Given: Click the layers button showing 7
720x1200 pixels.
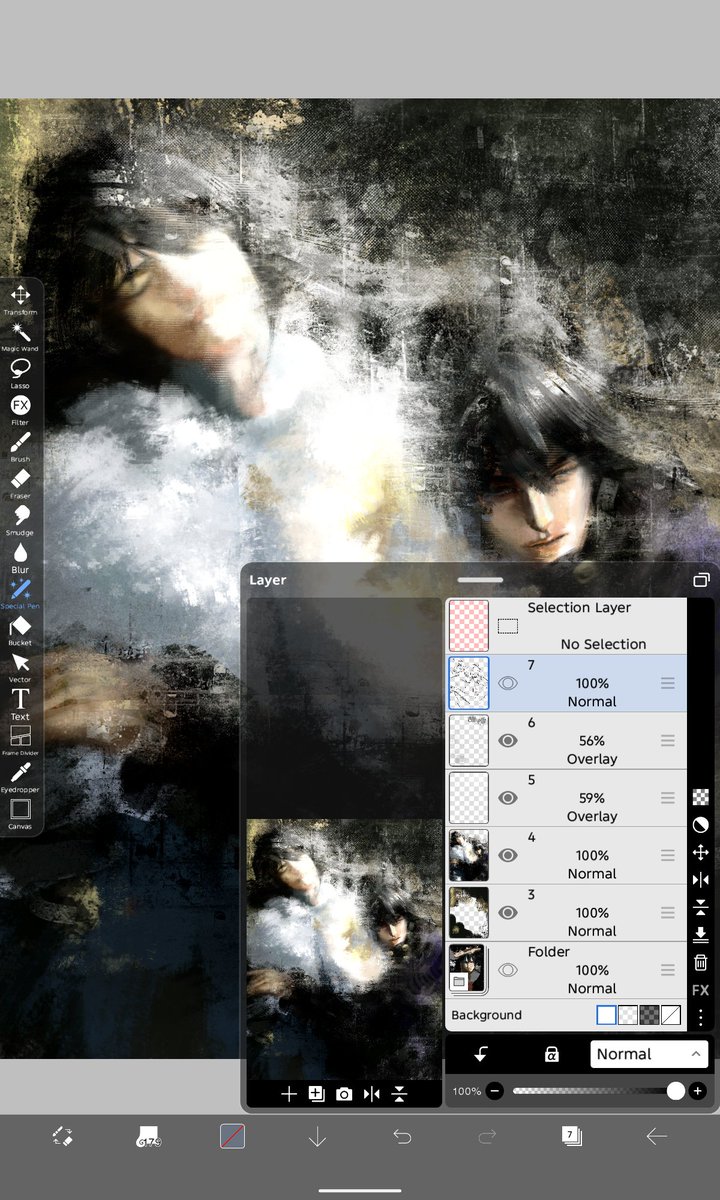Looking at the screenshot, I should (x=571, y=1136).
